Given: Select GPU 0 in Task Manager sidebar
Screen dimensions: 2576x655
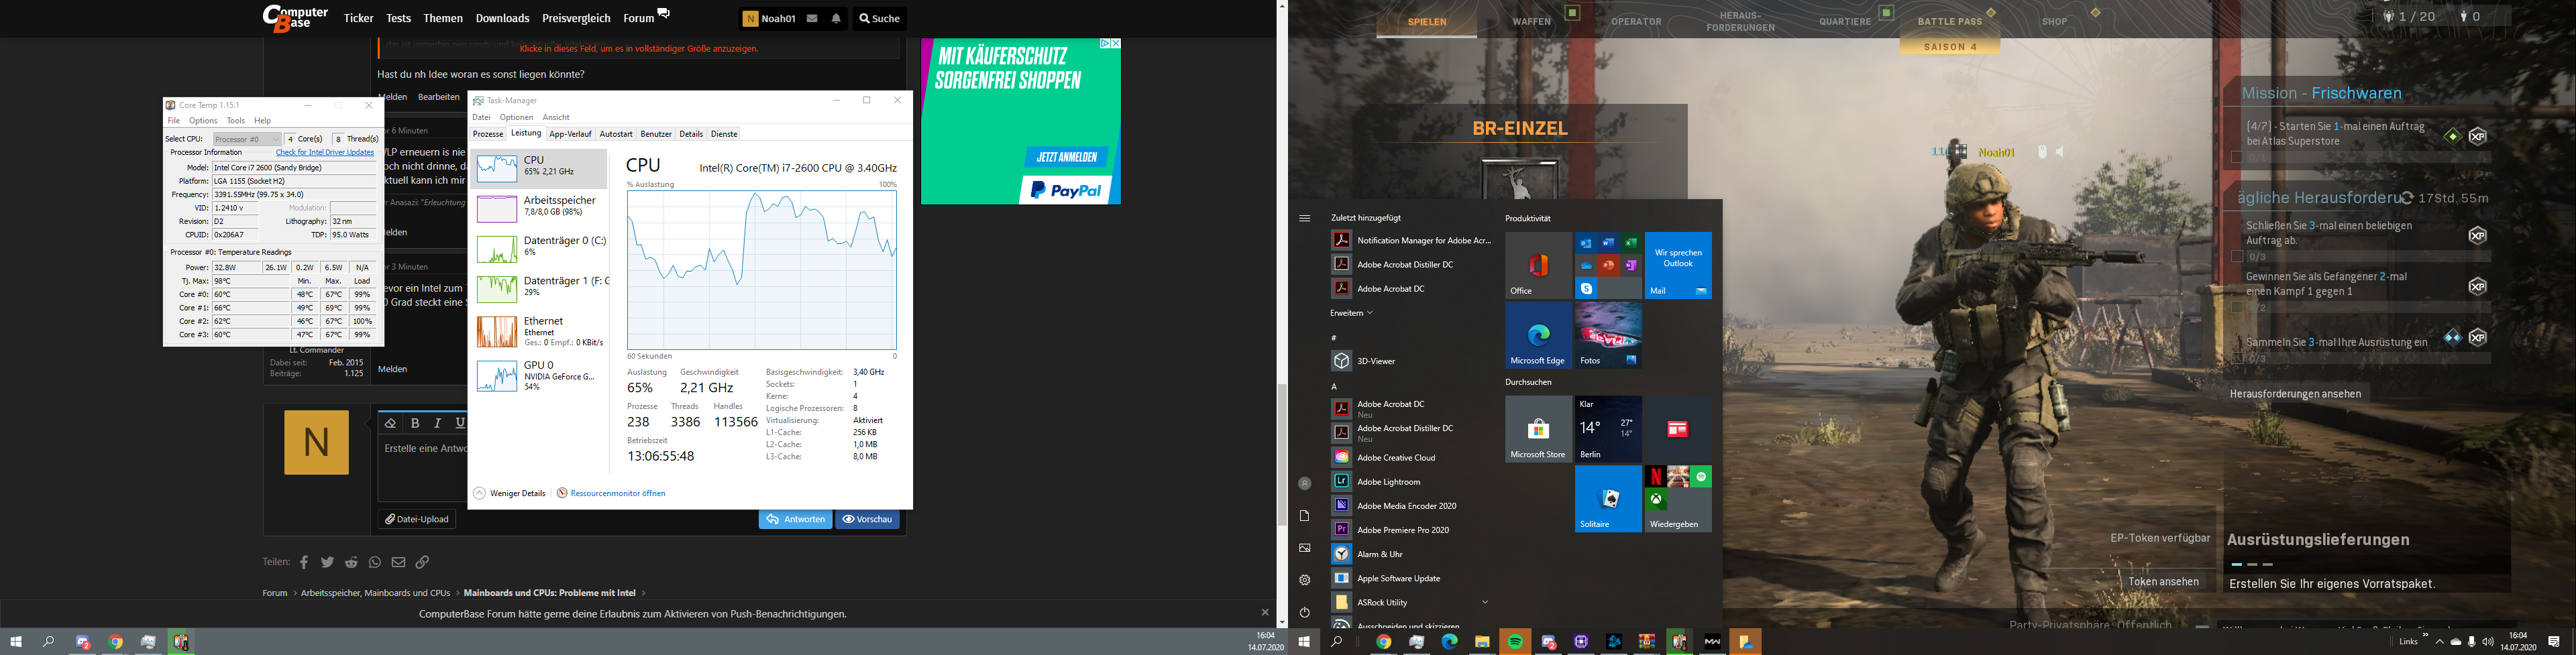Looking at the screenshot, I should (x=539, y=376).
